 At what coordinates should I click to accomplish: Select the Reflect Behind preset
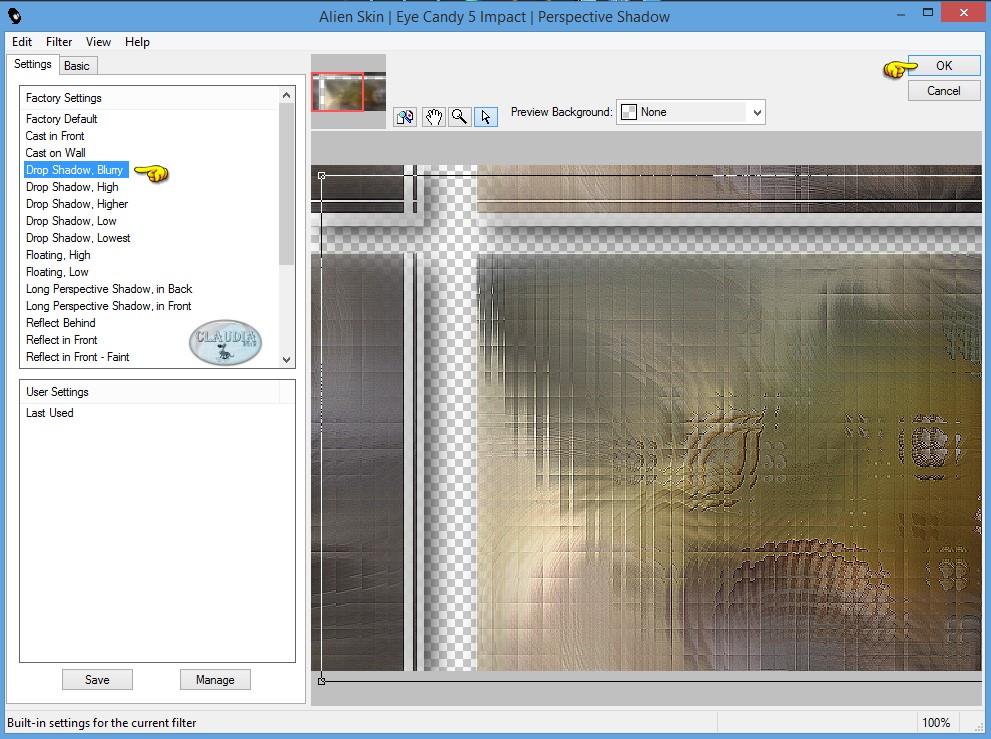(x=61, y=323)
